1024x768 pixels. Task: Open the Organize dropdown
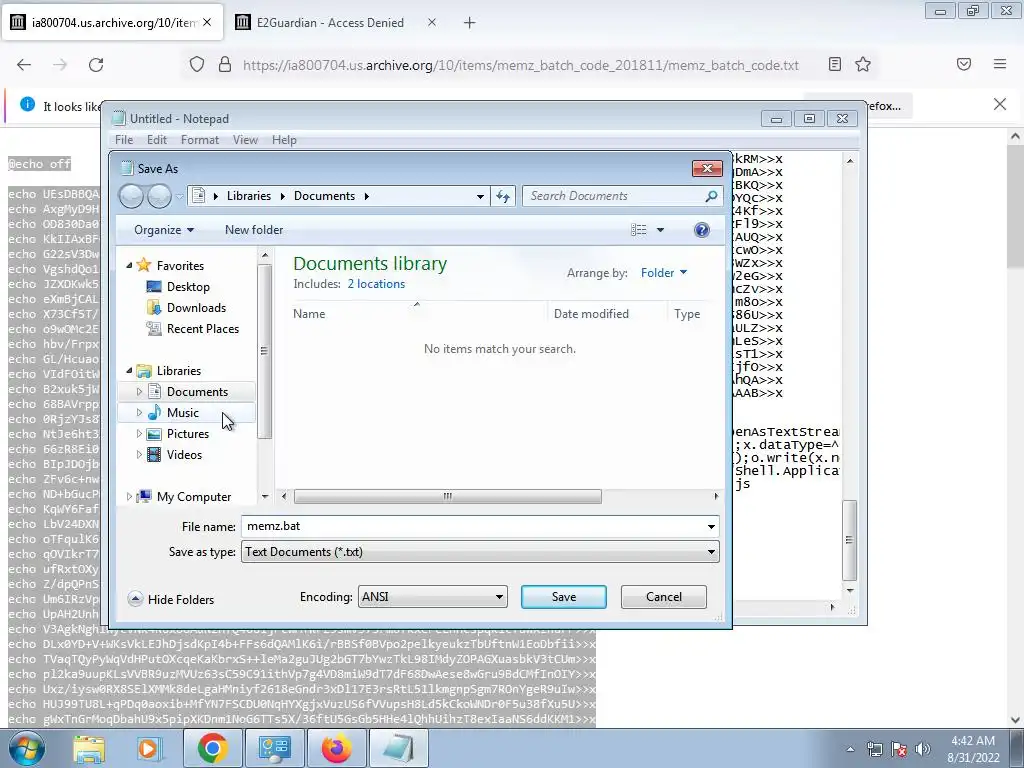[164, 230]
